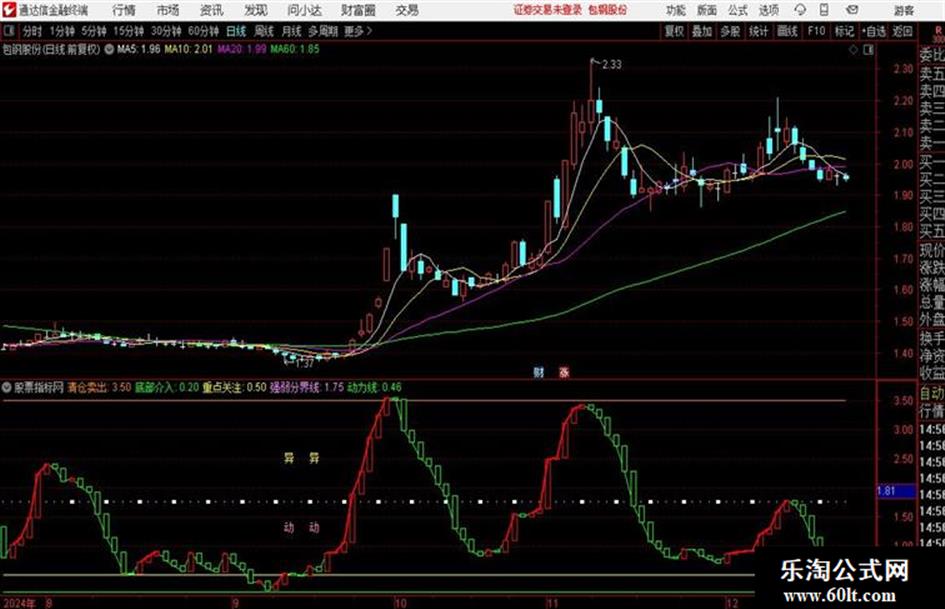Open the 画线 drawing tools

click(788, 31)
